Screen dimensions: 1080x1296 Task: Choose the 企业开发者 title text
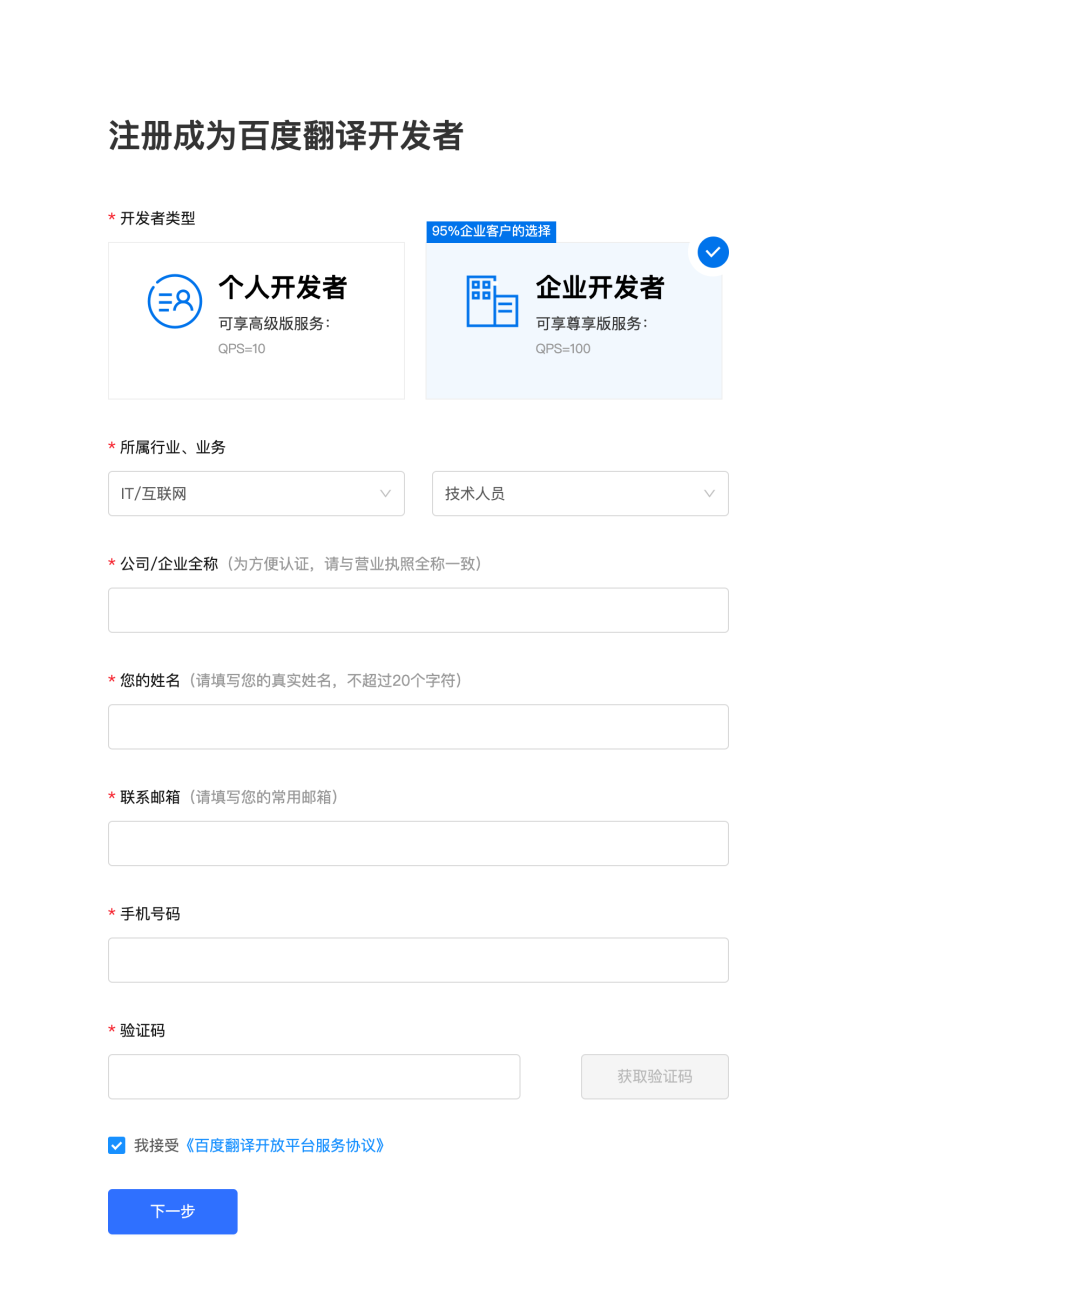coord(600,288)
